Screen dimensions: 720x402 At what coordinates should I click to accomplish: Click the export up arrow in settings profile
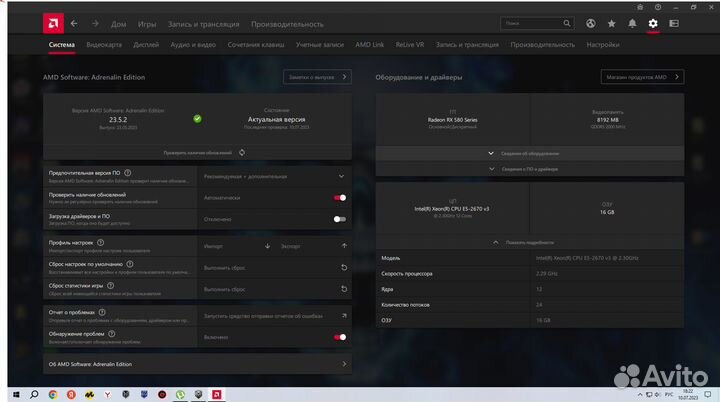[344, 246]
